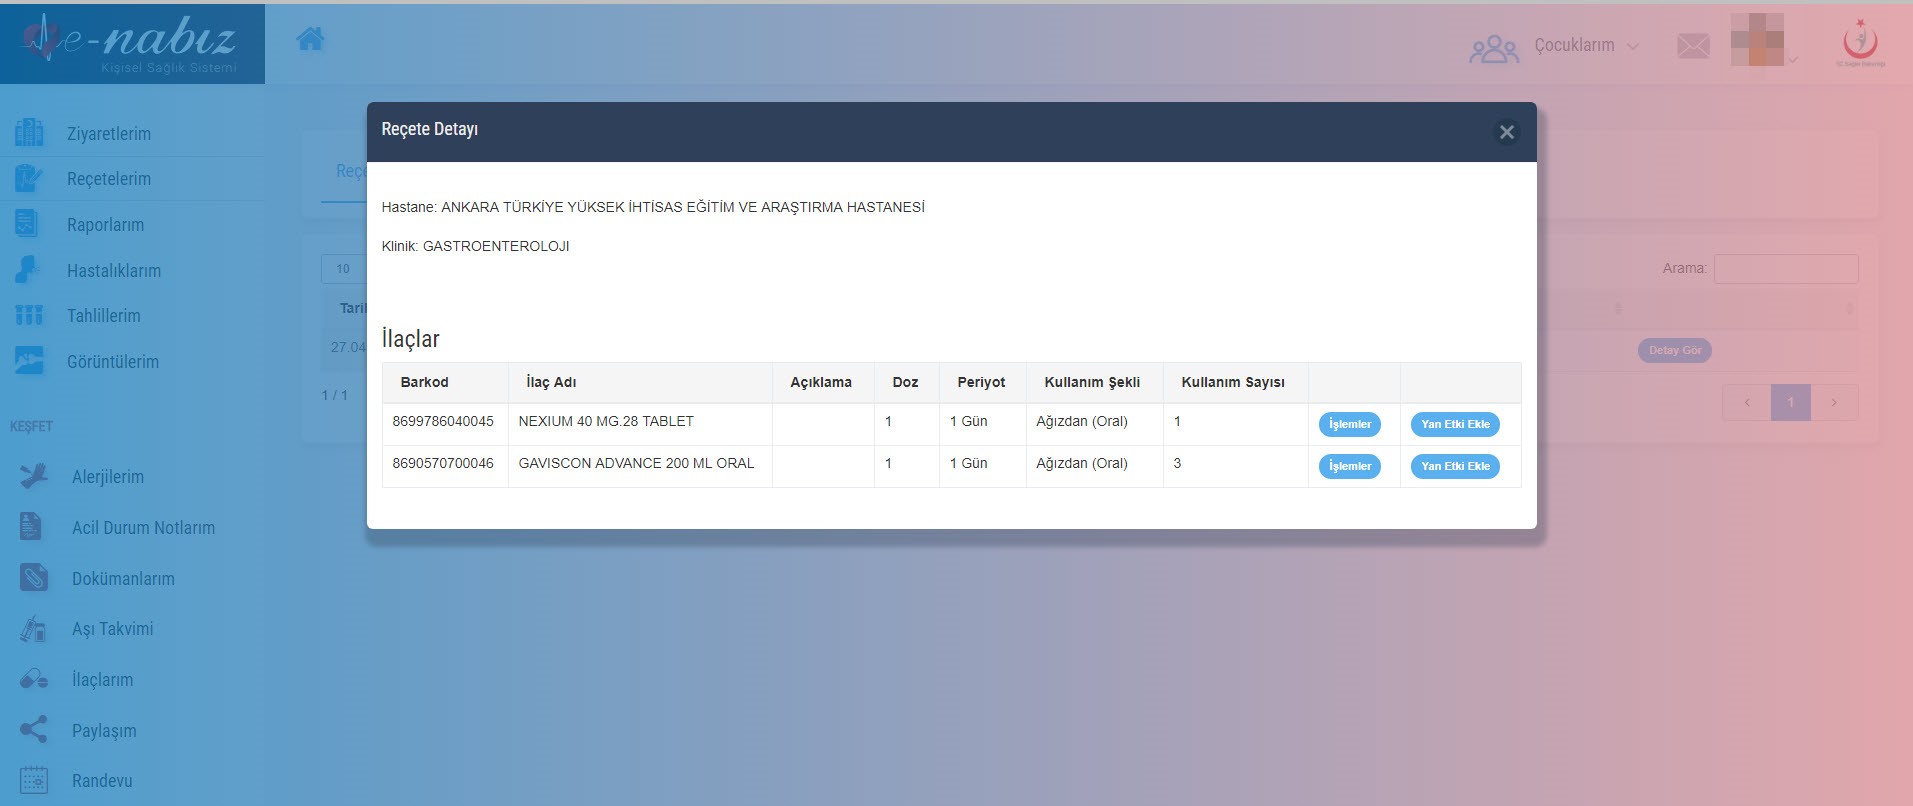The image size is (1913, 806).
Task: Click the Randevu calendar icon
Action: click(x=33, y=780)
